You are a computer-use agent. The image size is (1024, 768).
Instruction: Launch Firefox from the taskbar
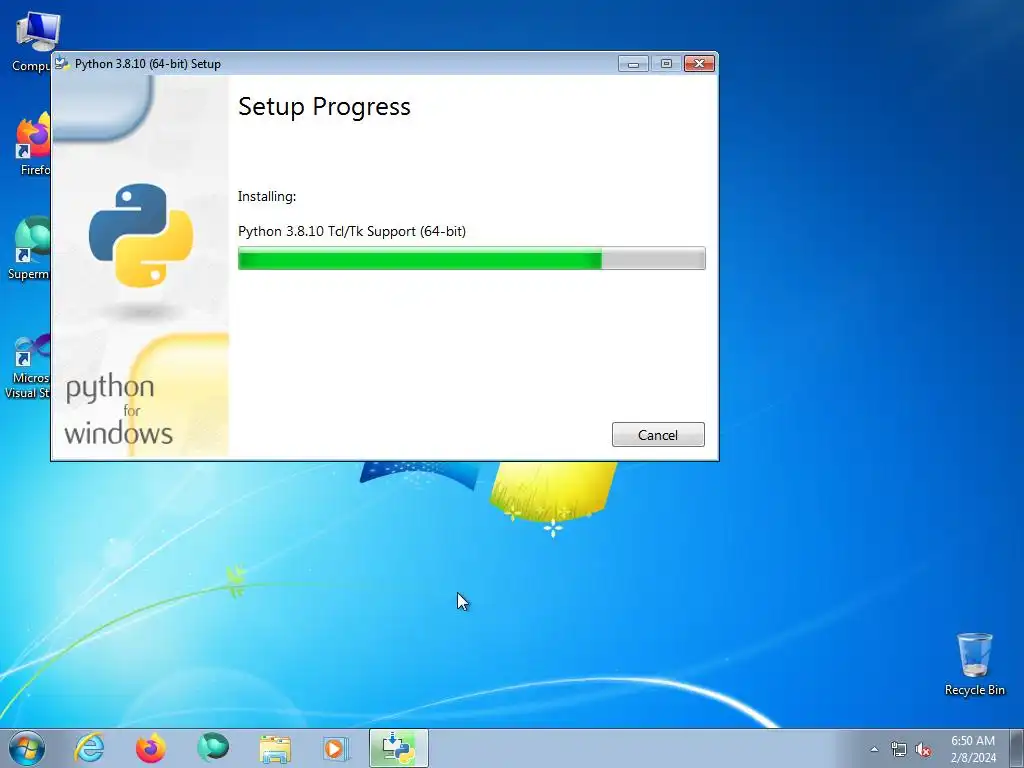point(151,748)
